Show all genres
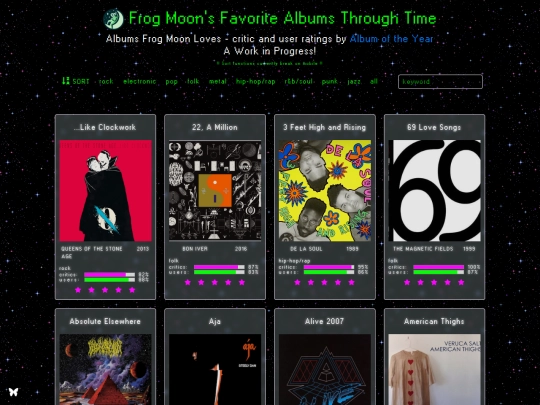 pos(374,82)
